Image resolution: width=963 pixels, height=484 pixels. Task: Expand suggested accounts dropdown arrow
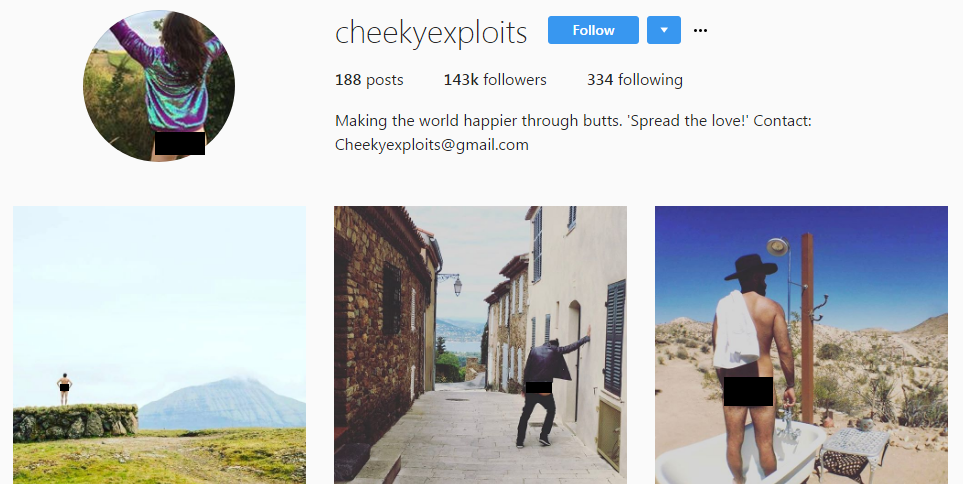pyautogui.click(x=664, y=30)
